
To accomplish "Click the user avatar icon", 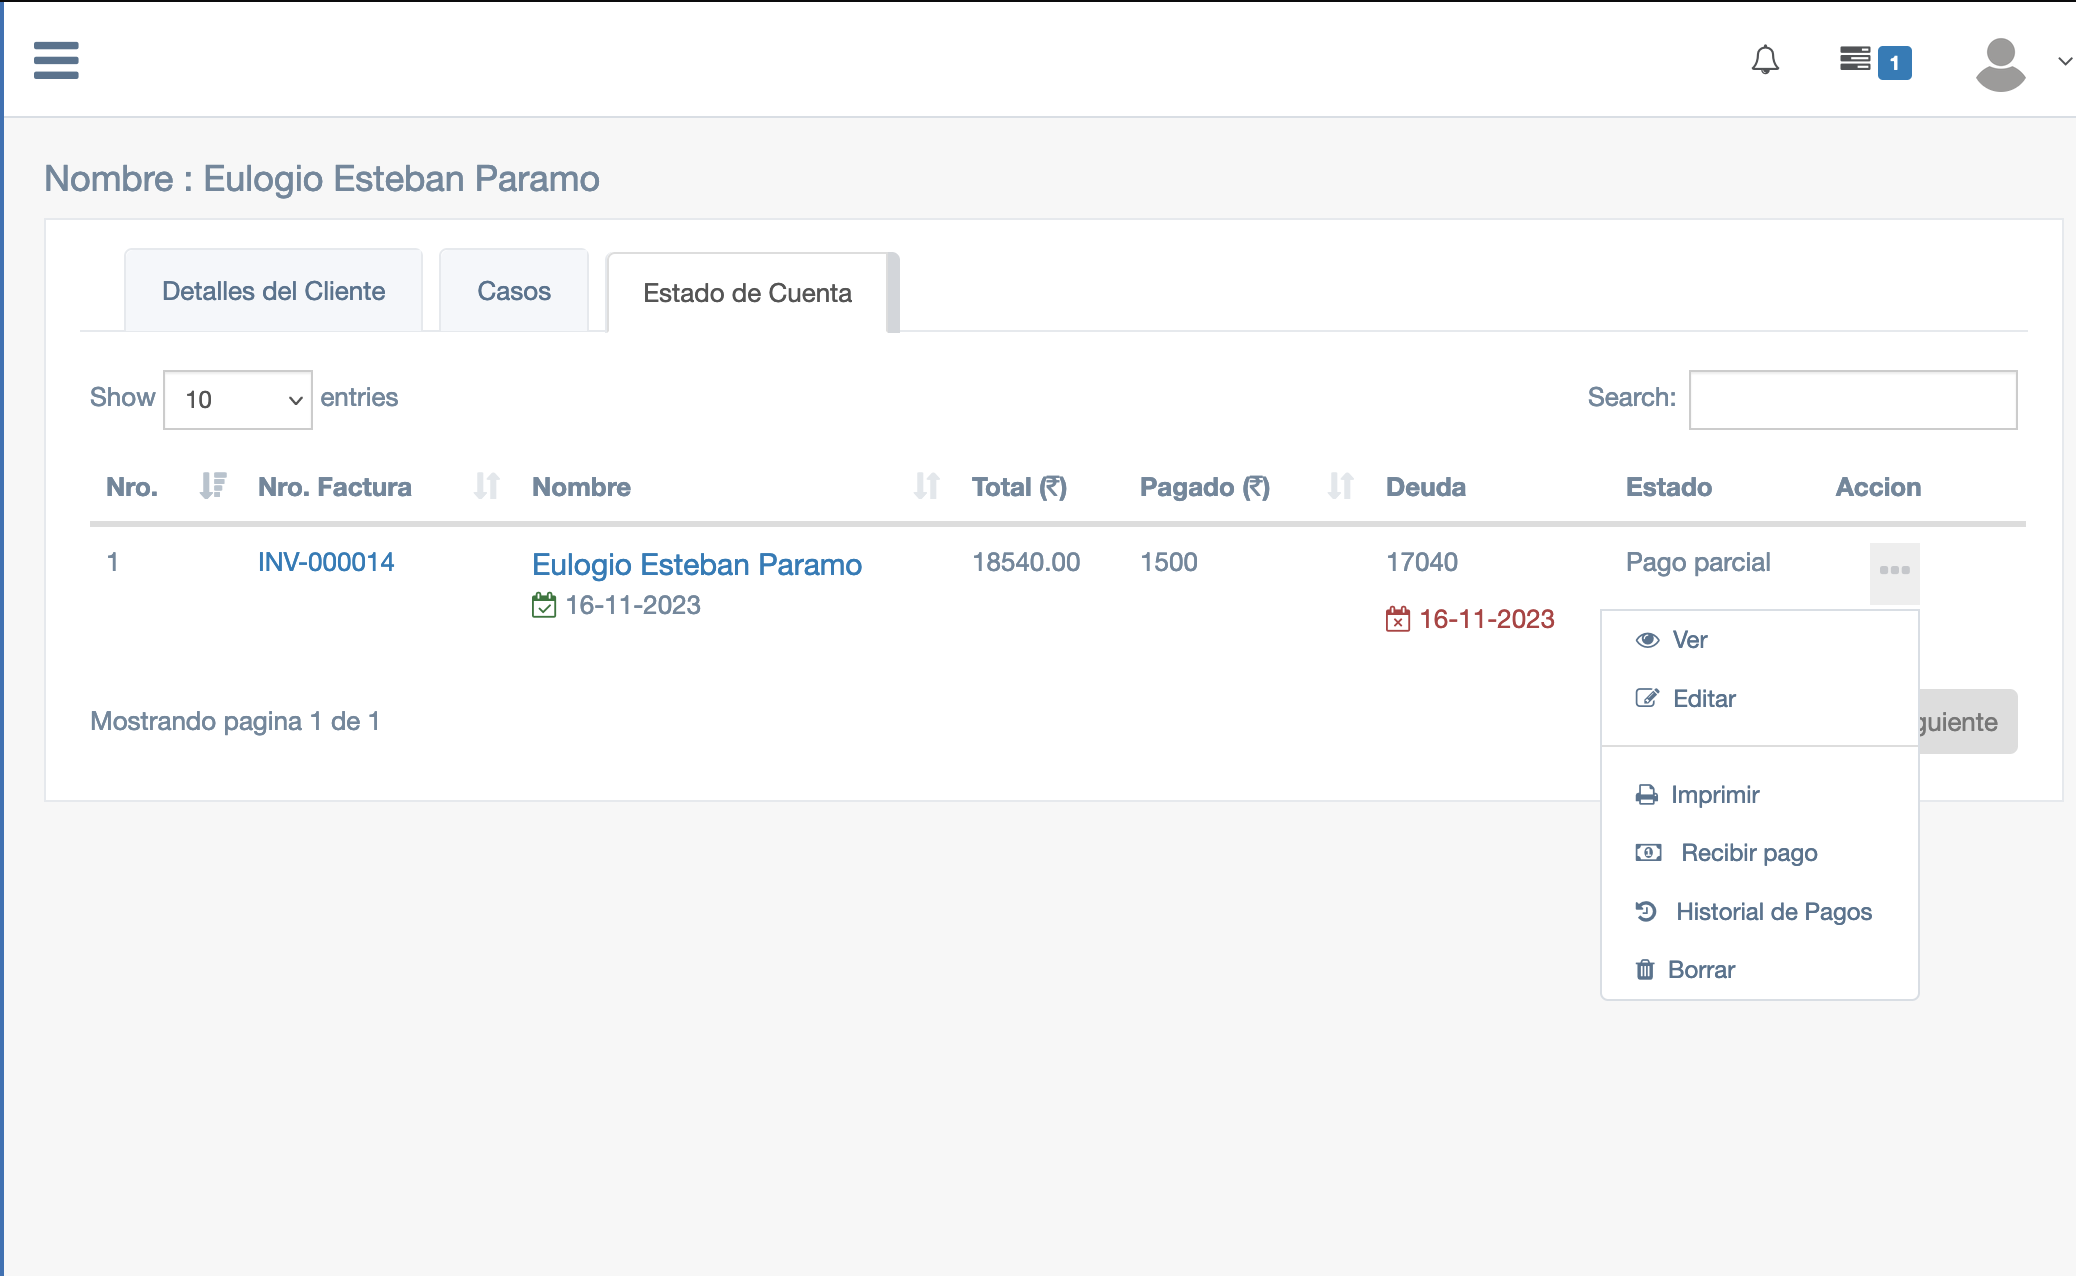I will pos(2000,63).
